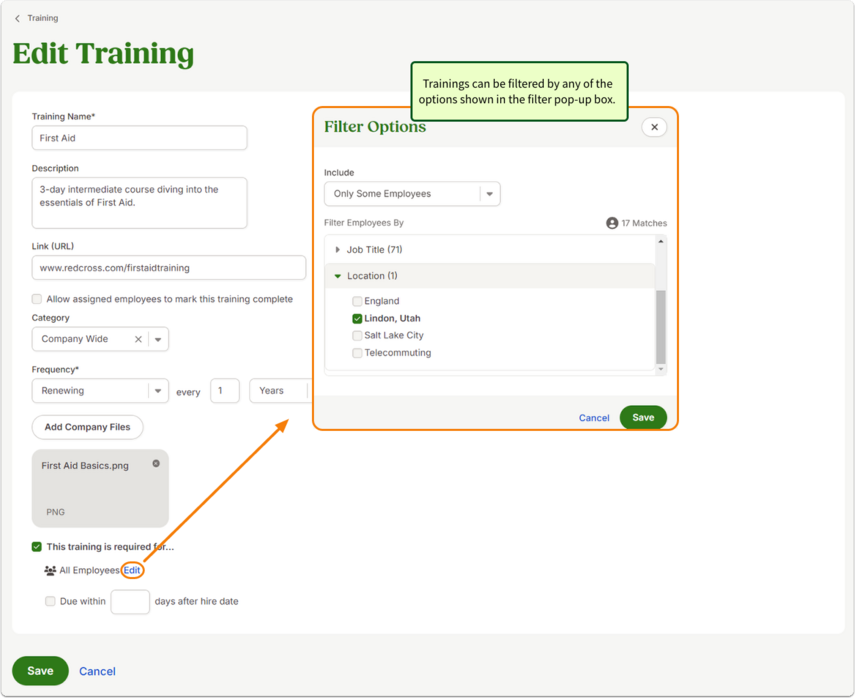Screen dimensions: 855x698
Task: Click the Link (URL) field
Action: 168,268
